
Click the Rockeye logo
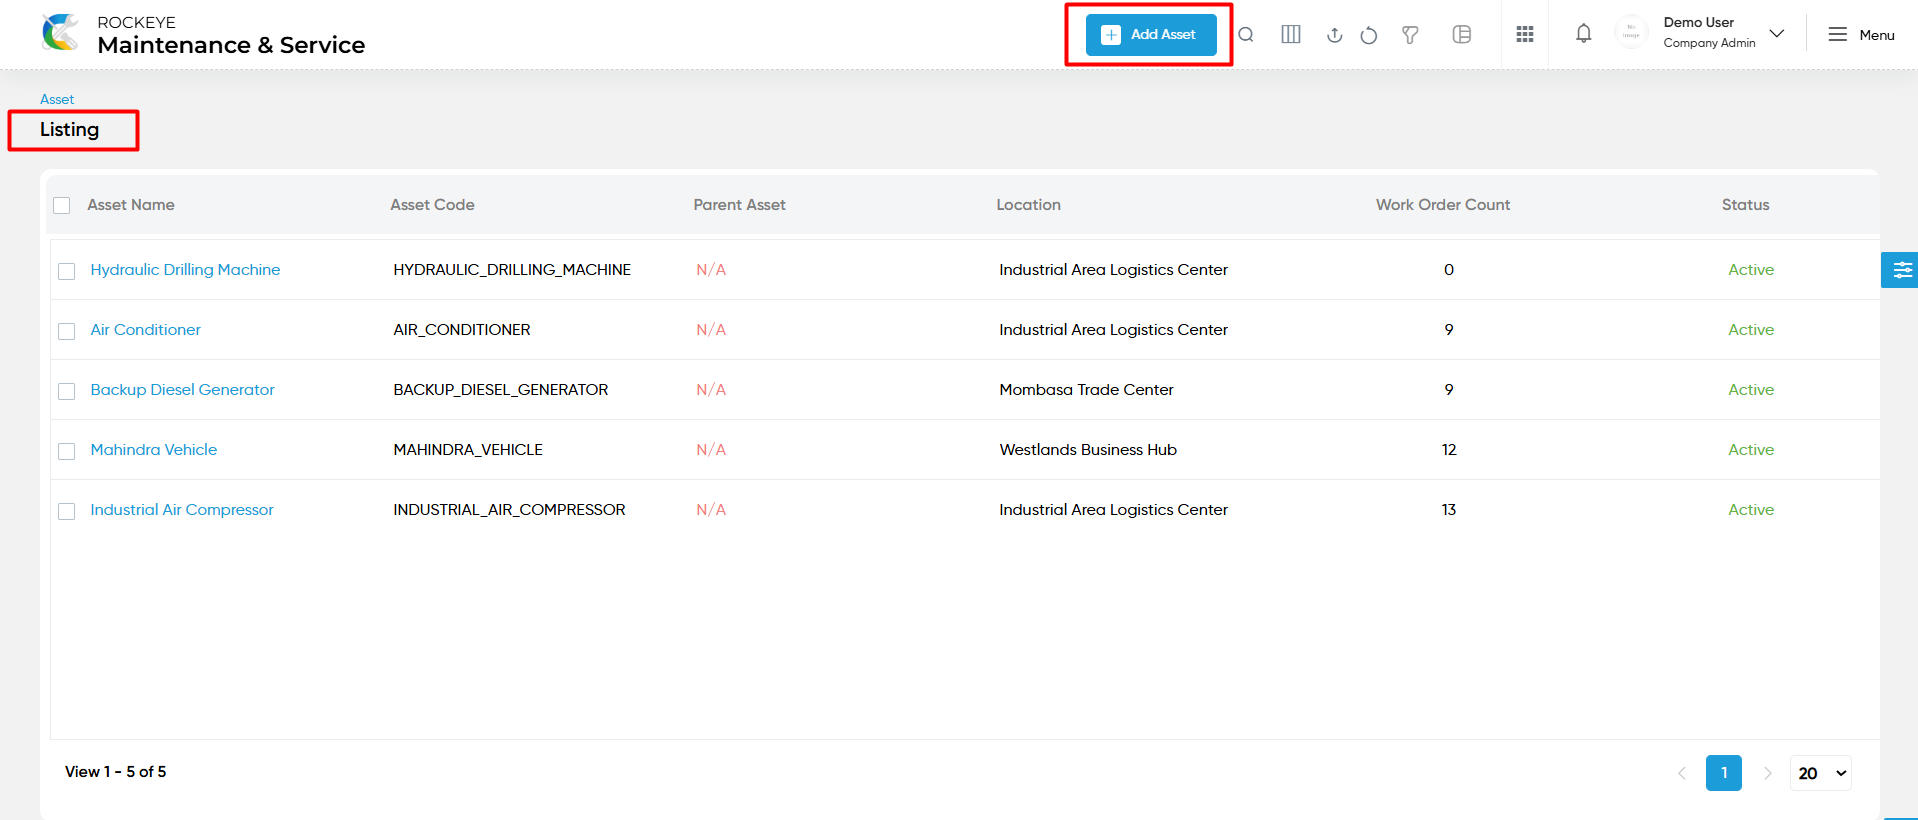[x=61, y=33]
